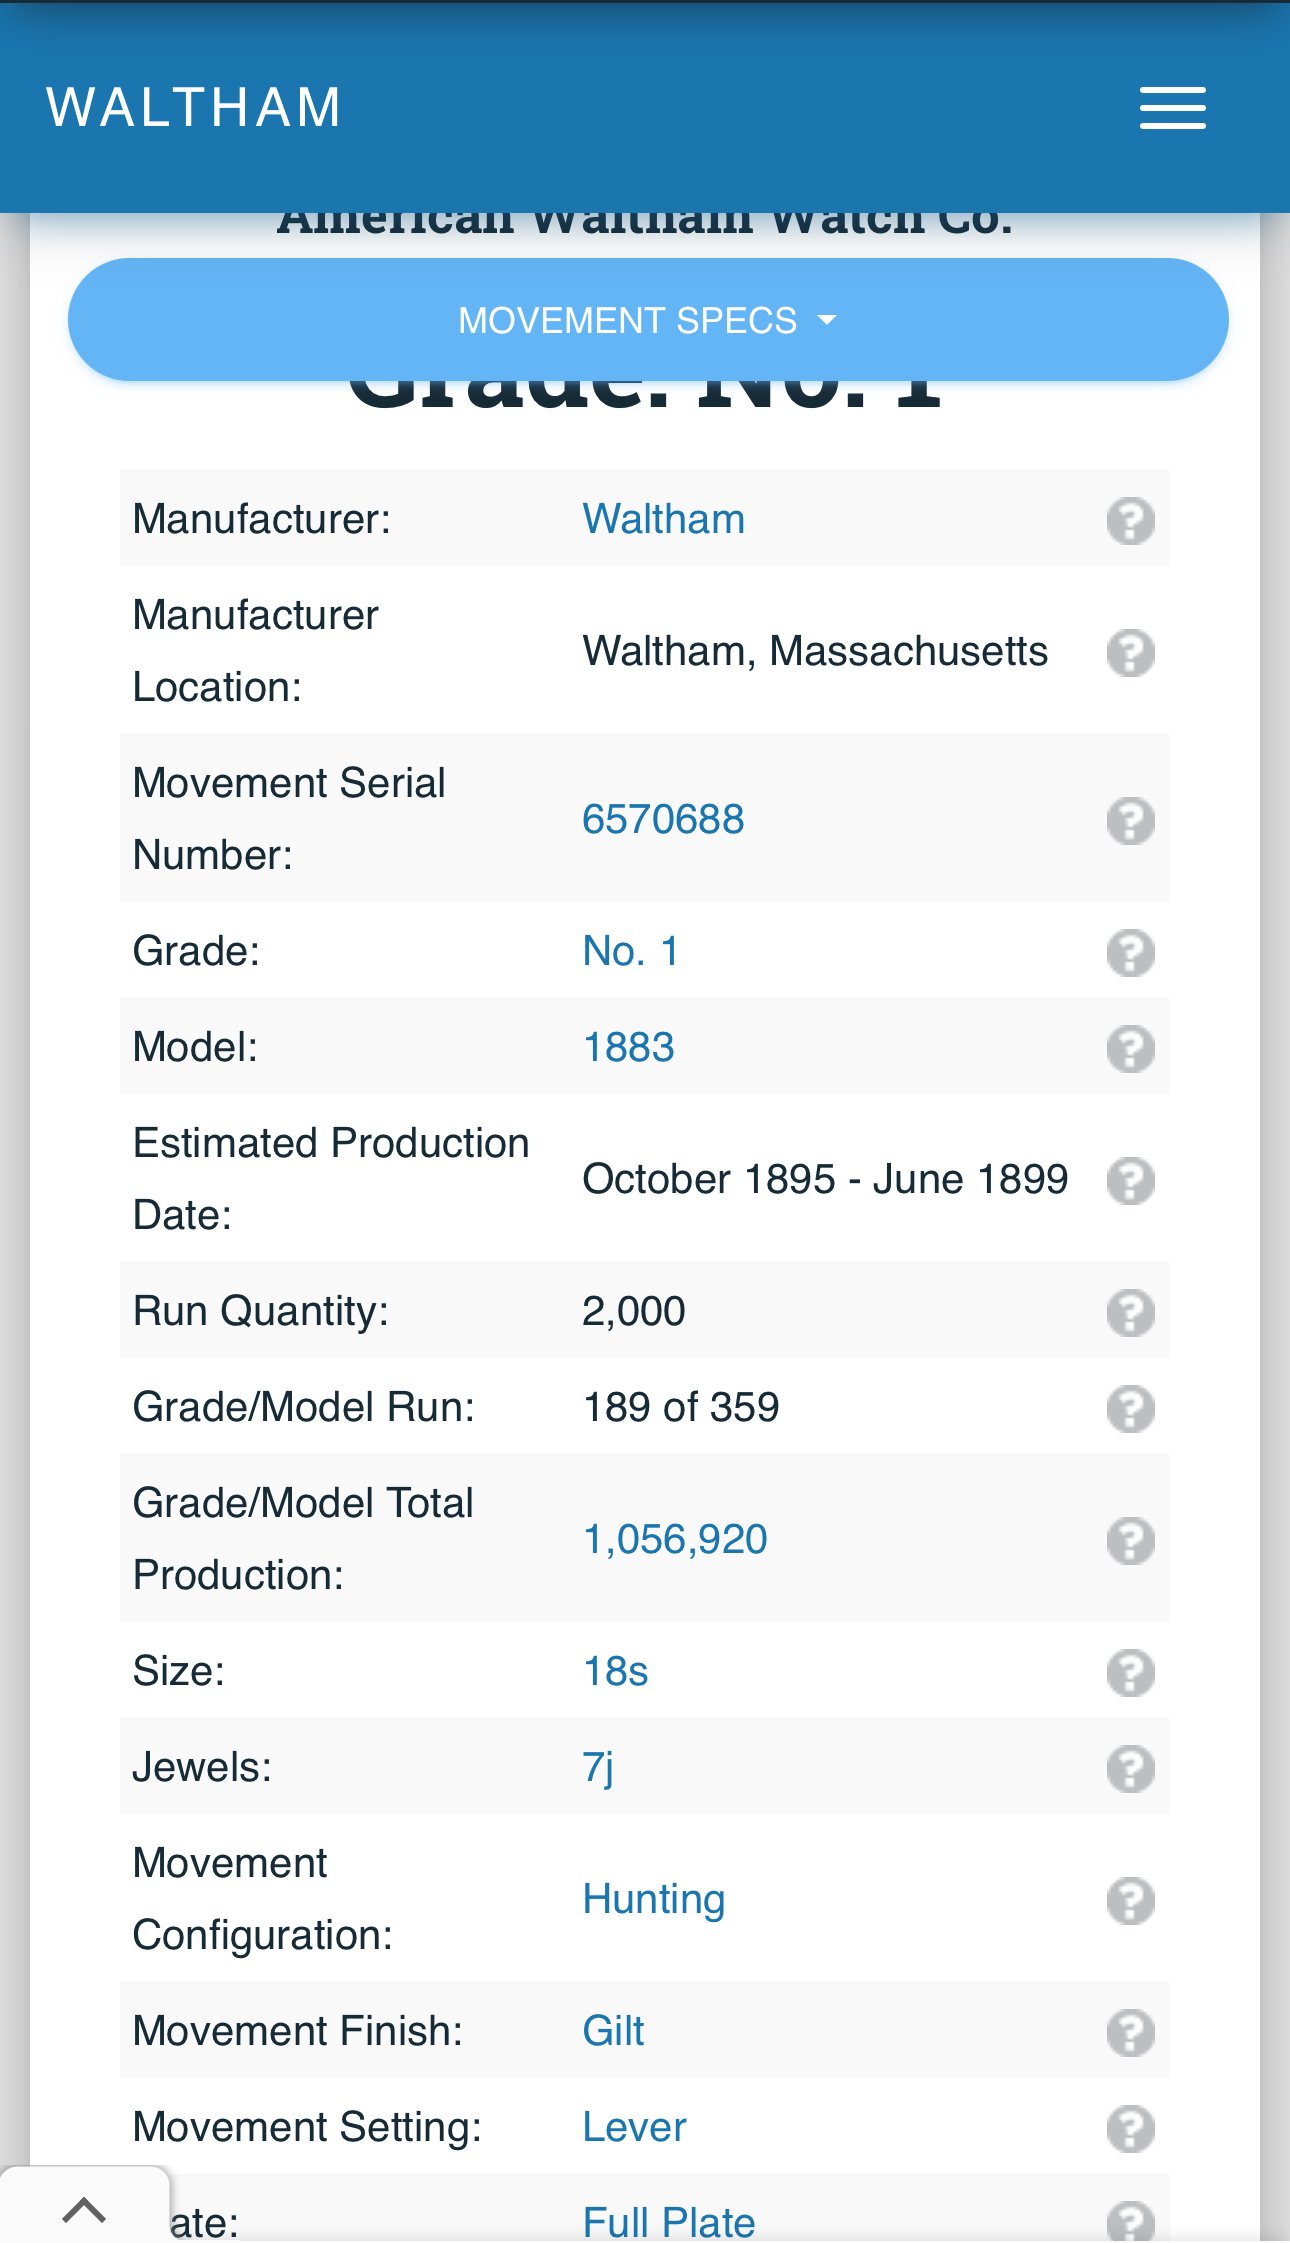Viewport: 1290px width, 2243px height.
Task: Show help for Jewels row
Action: tap(1130, 1769)
